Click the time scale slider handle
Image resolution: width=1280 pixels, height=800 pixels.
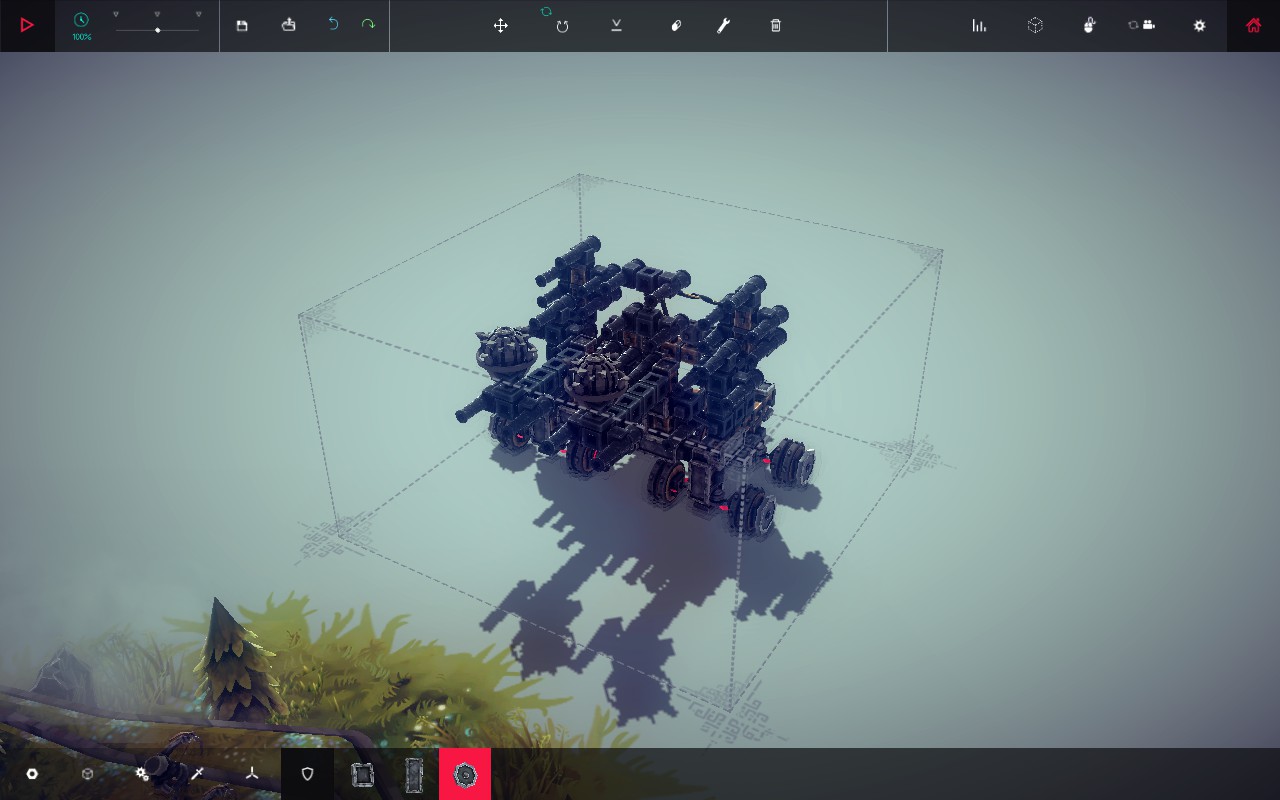click(x=158, y=30)
